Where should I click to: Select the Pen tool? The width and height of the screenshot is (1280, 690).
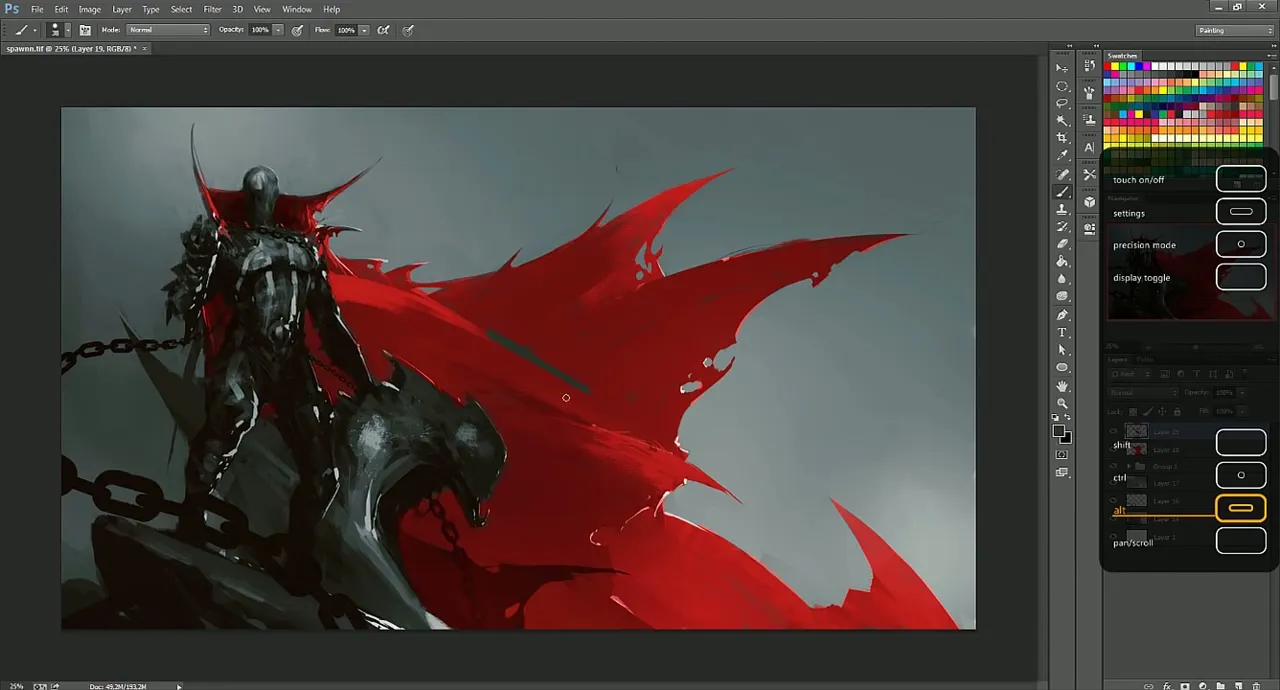pyautogui.click(x=1062, y=315)
